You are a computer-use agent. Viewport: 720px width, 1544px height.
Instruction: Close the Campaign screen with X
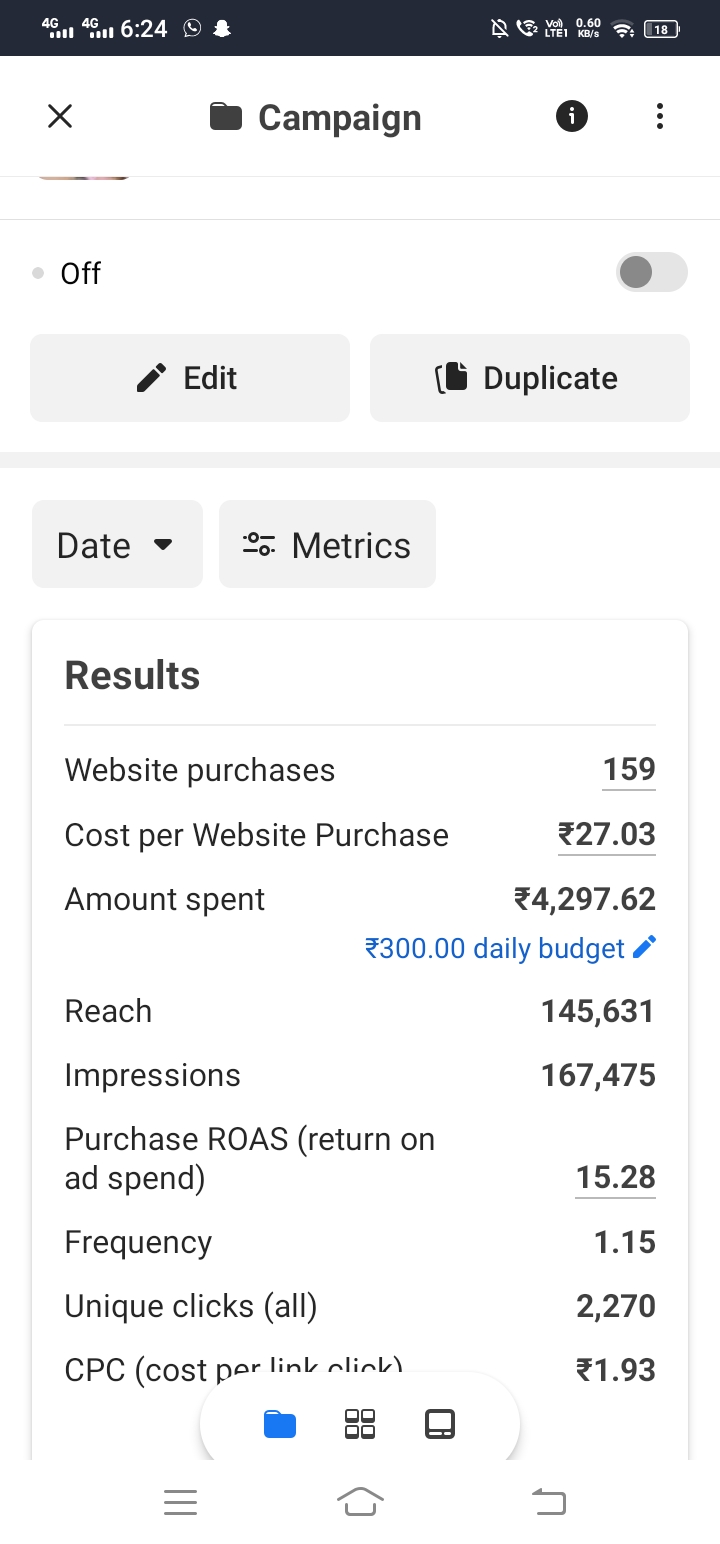pos(60,117)
